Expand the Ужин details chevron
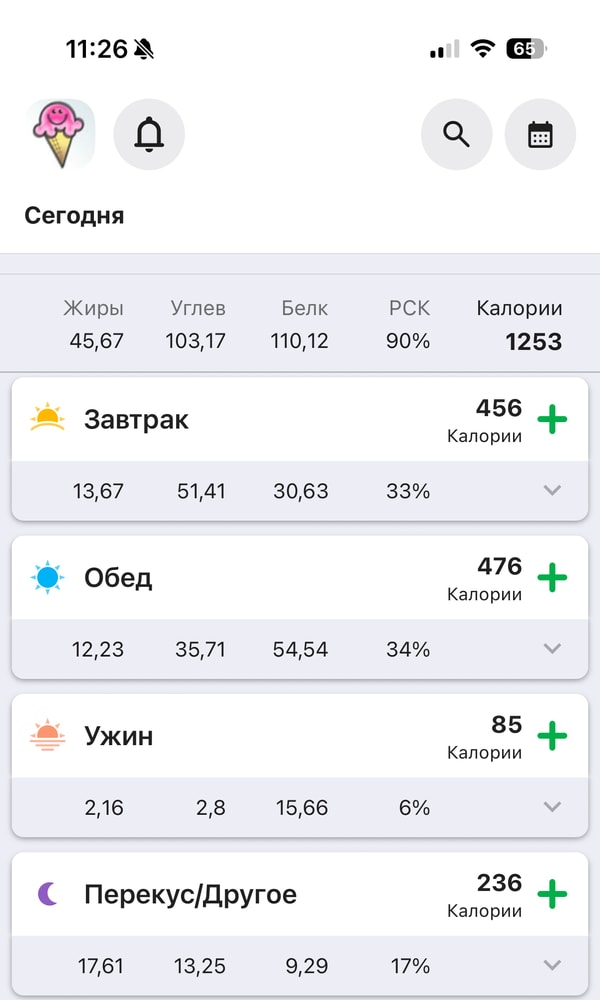 [x=552, y=807]
